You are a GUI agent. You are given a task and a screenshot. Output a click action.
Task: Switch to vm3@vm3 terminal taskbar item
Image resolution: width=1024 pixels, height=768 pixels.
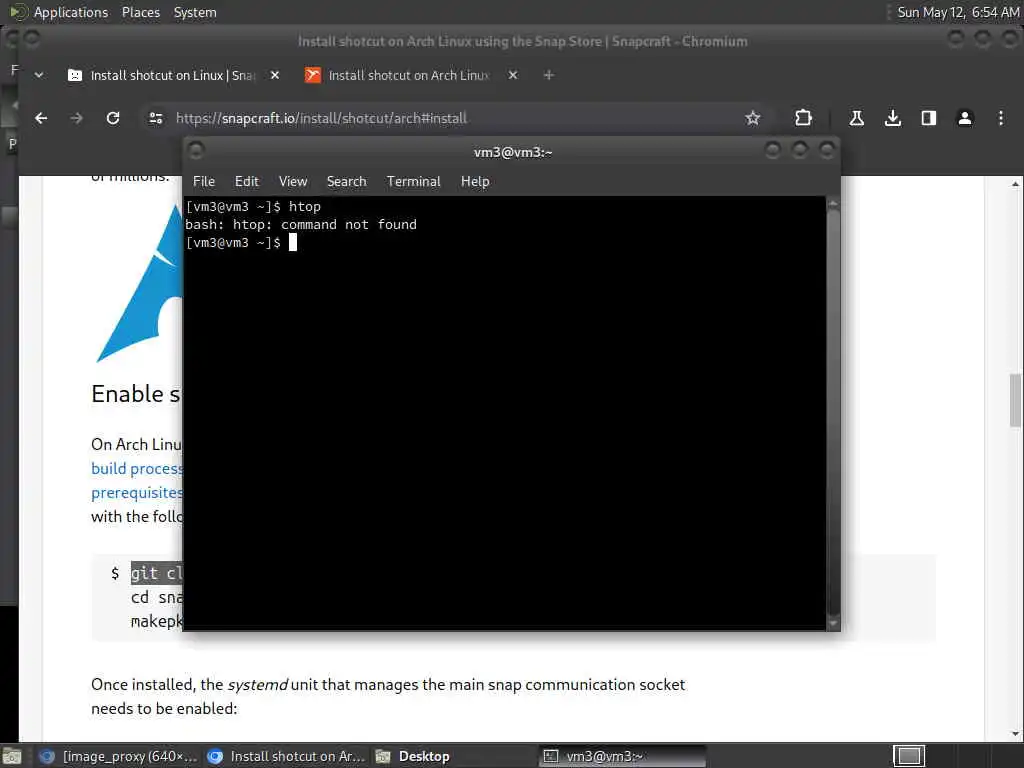(623, 756)
